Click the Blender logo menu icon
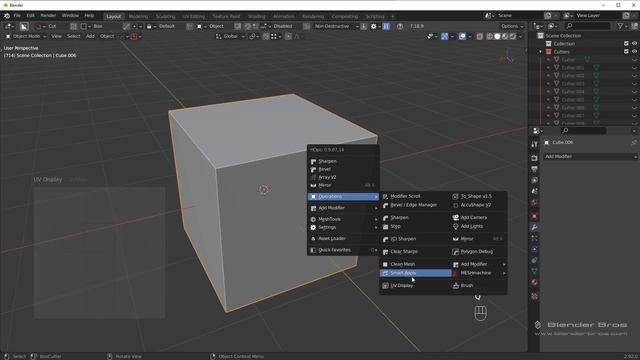 tap(7, 16)
